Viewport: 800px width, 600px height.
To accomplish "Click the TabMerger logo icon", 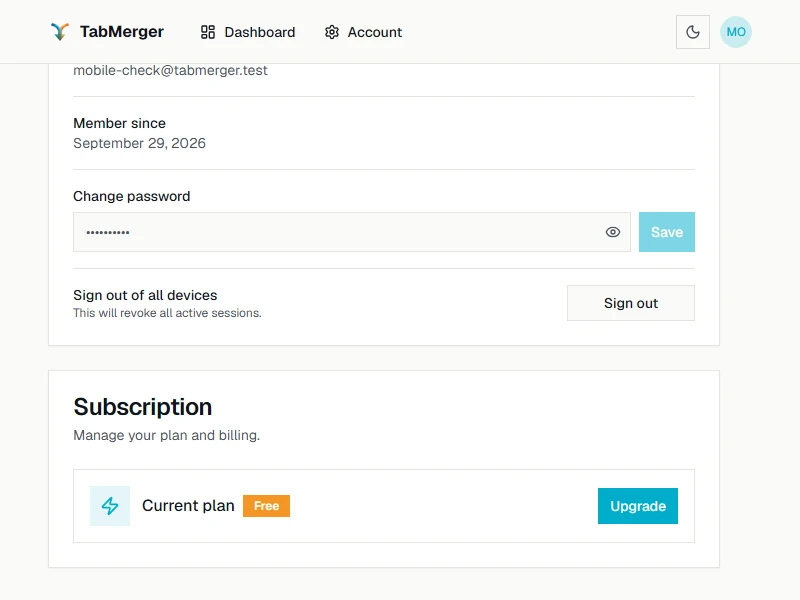I will click(60, 32).
